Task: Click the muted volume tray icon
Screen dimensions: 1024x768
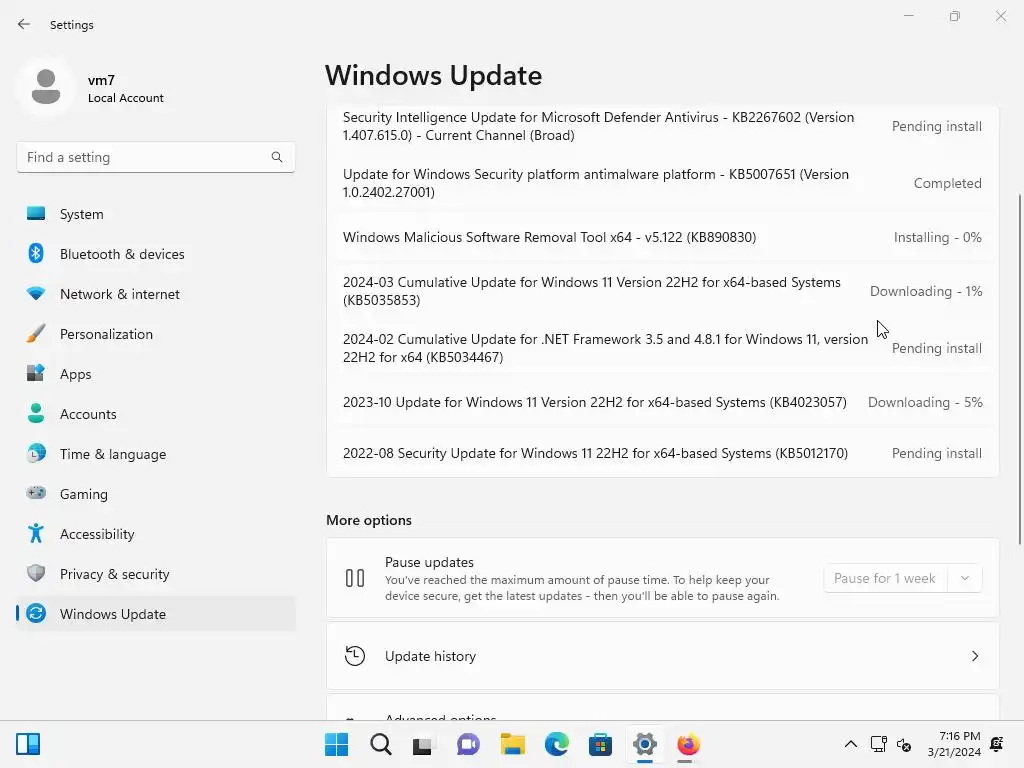Action: click(x=904, y=744)
